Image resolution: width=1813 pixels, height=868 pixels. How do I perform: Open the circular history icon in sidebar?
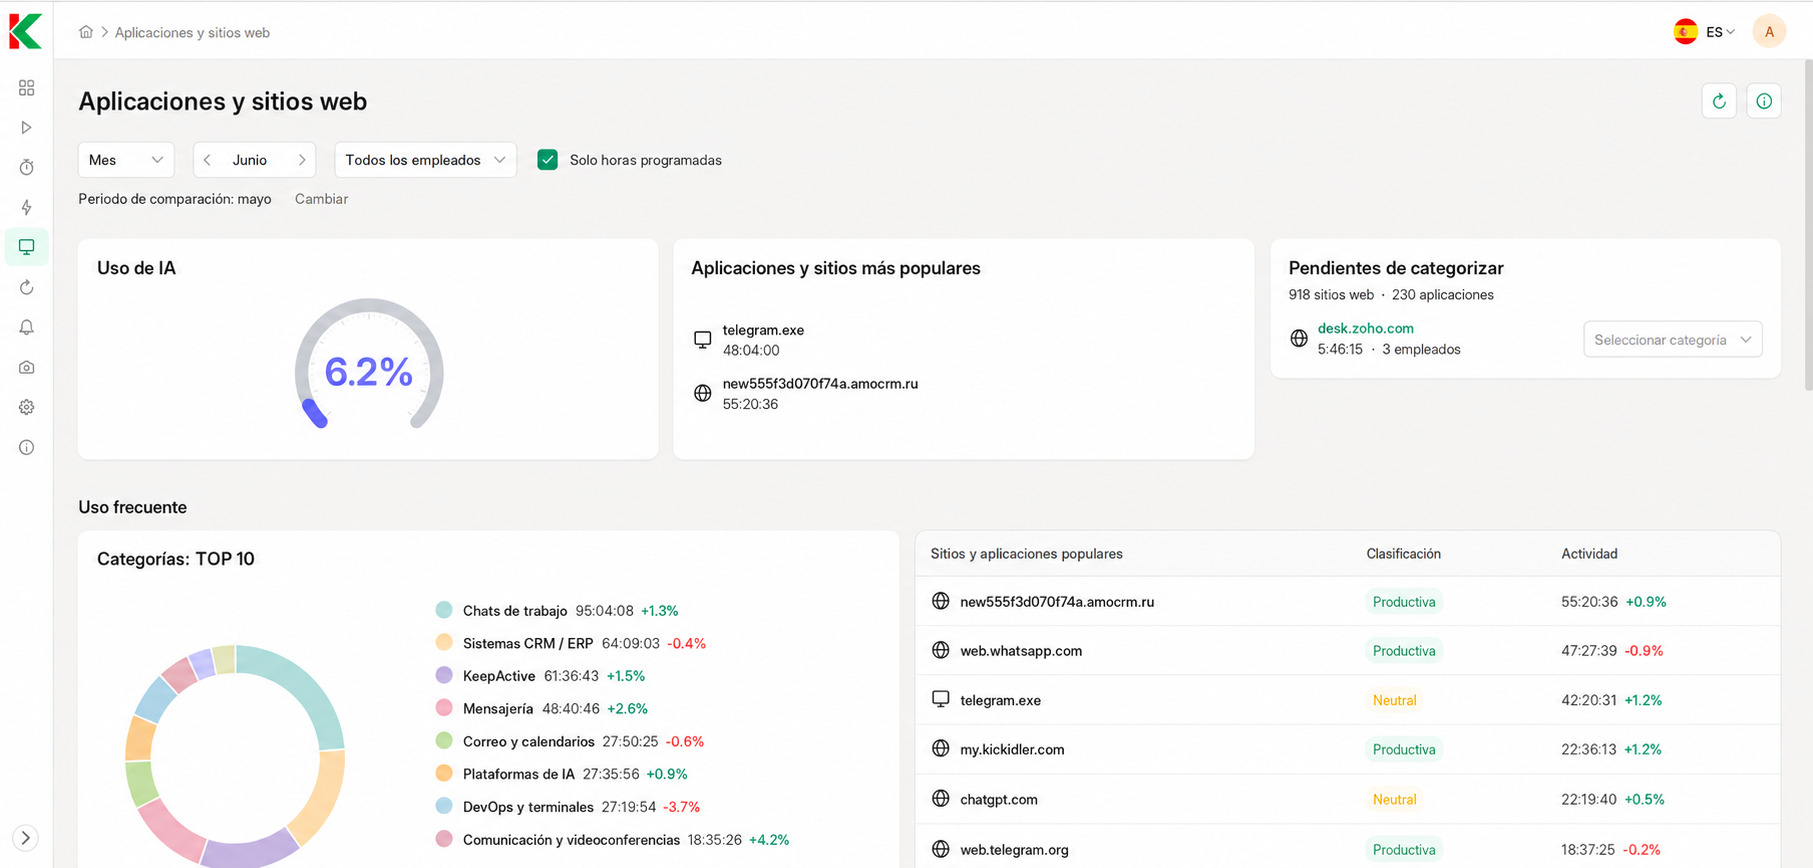tap(27, 288)
